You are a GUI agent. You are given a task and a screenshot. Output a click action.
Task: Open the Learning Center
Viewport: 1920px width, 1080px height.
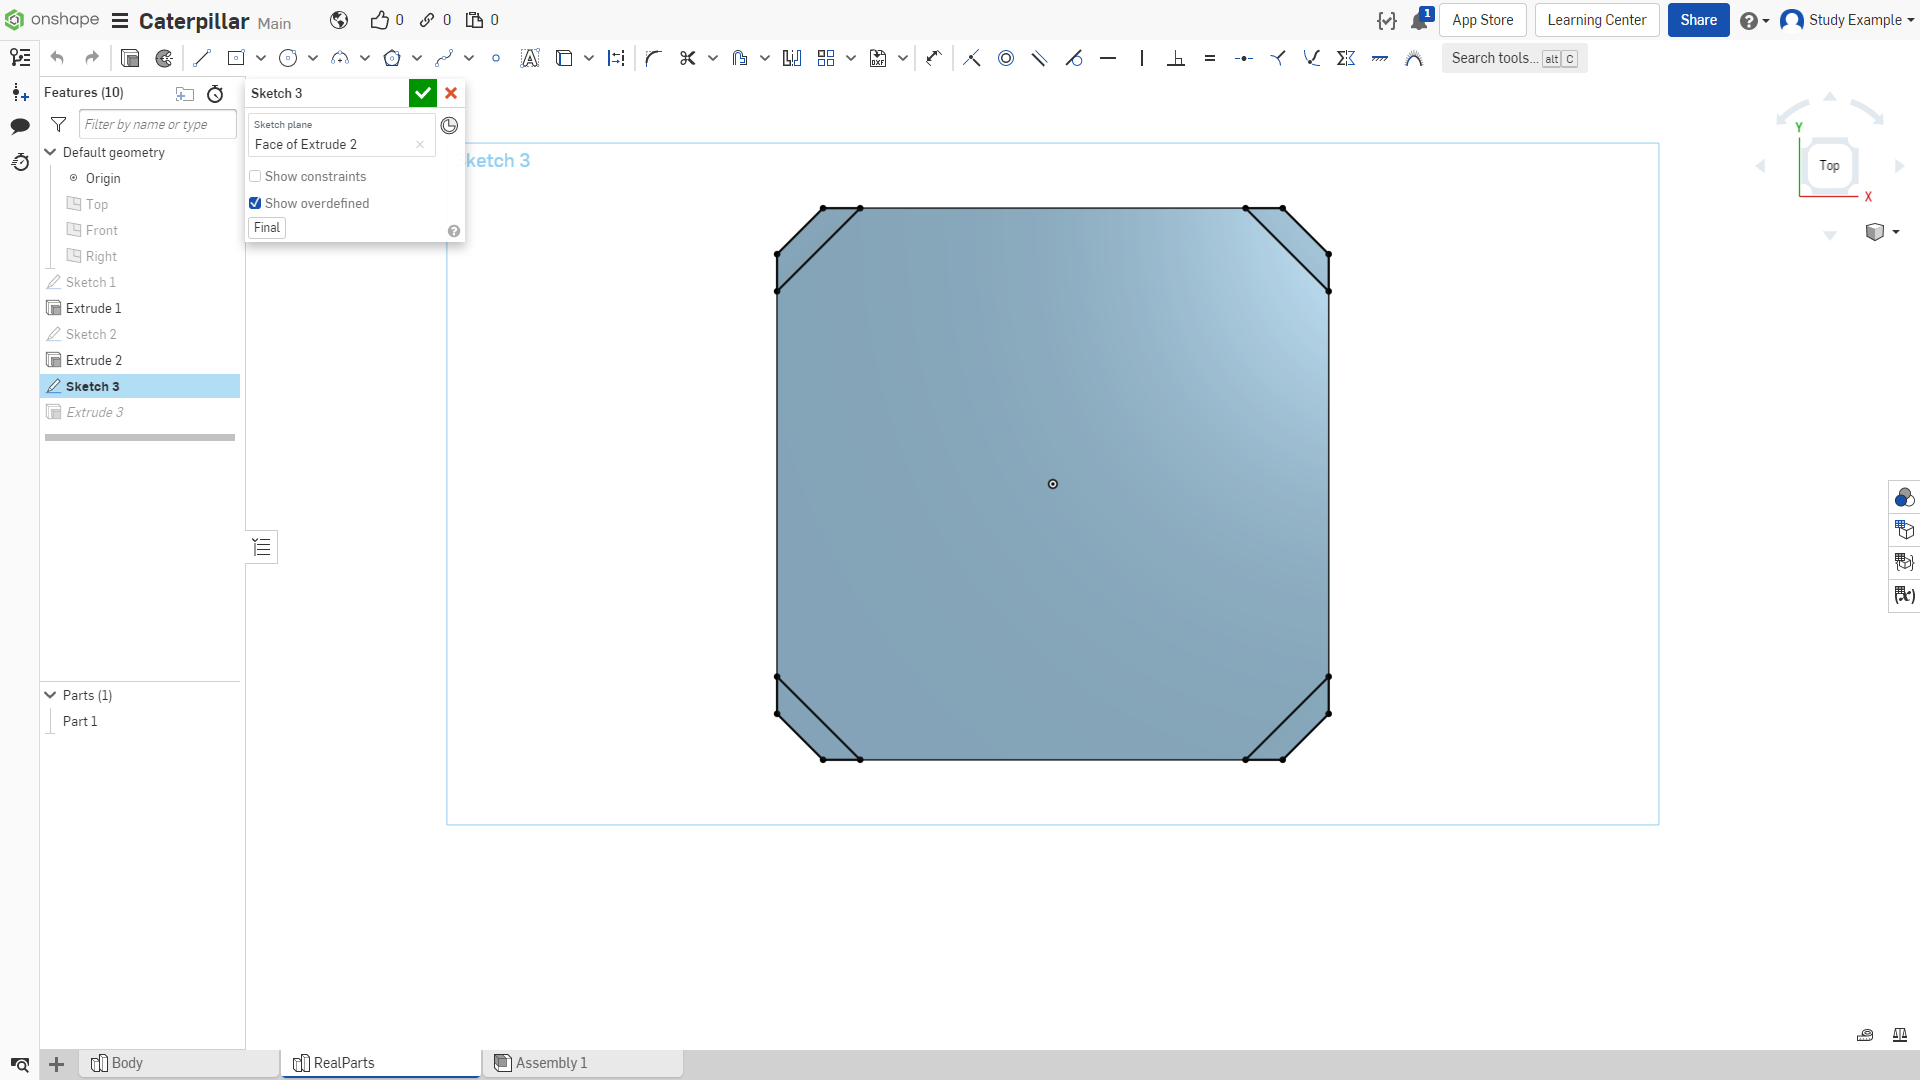[x=1597, y=20]
